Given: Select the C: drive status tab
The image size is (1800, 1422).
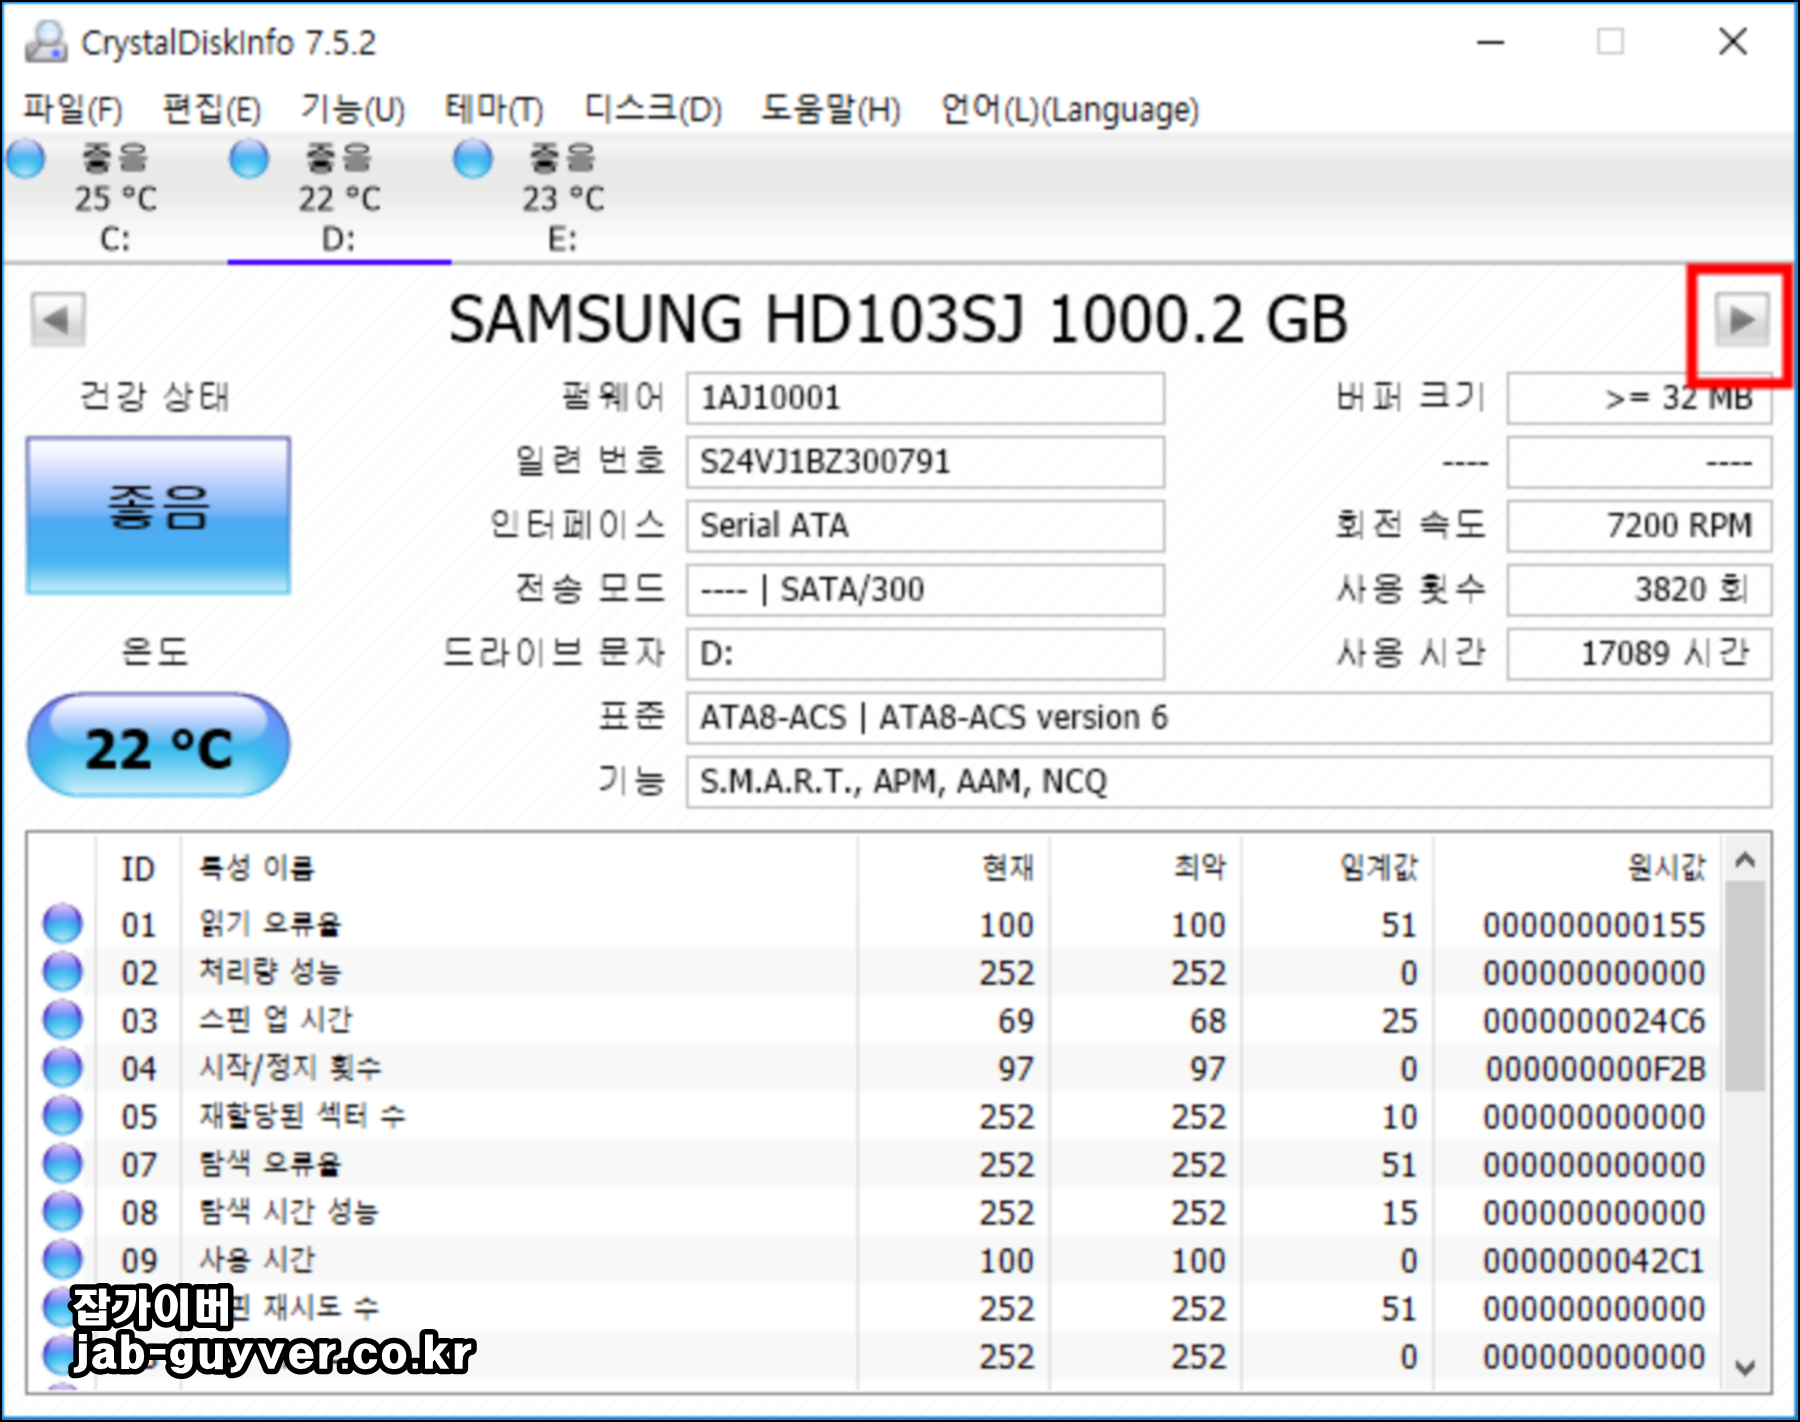Looking at the screenshot, I should 115,198.
